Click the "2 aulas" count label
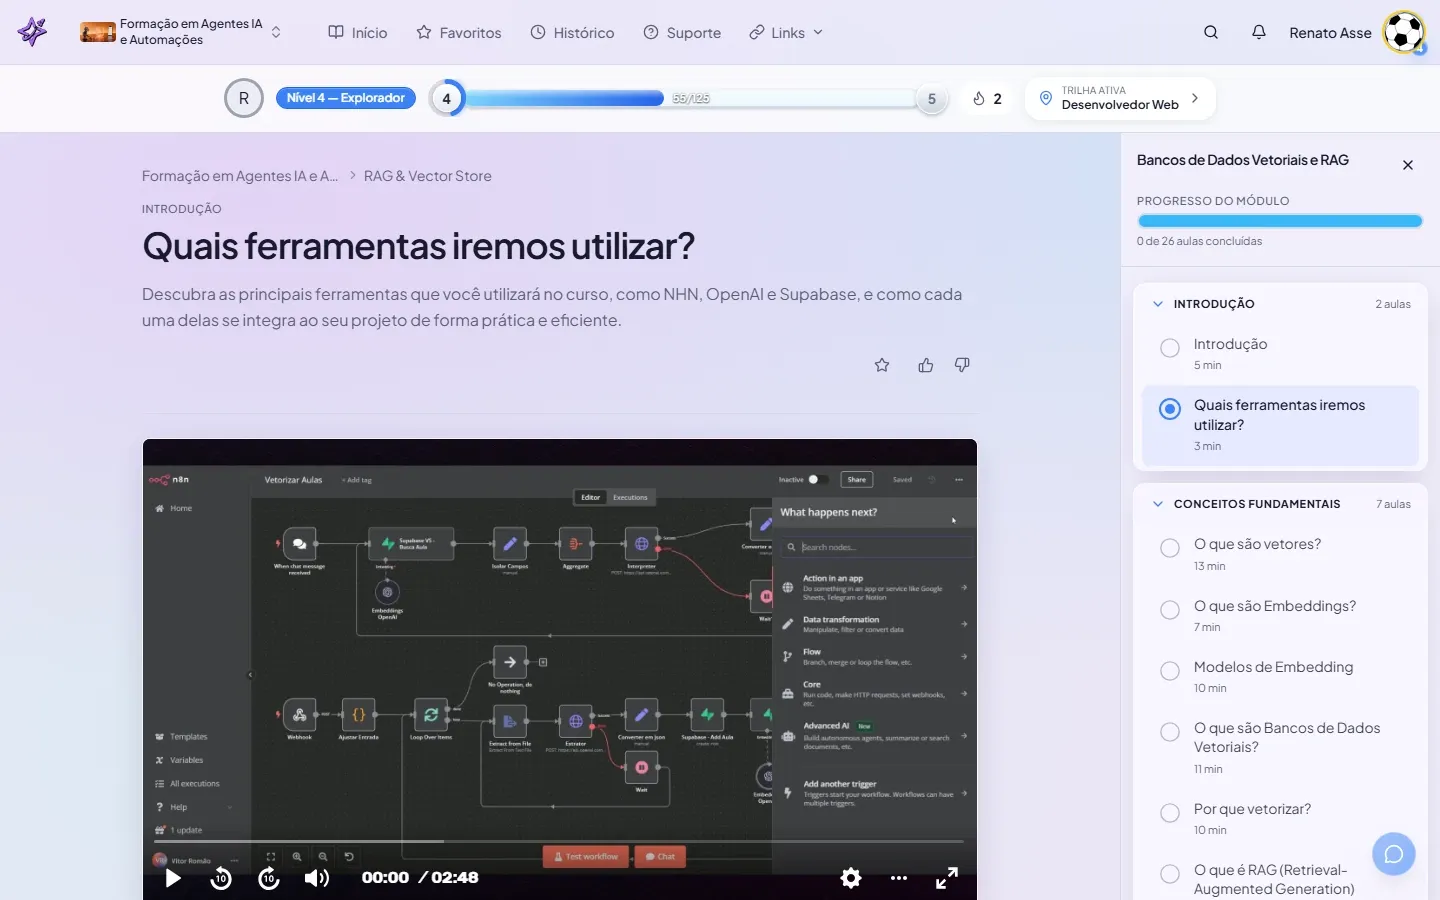This screenshot has width=1440, height=900. click(1393, 304)
